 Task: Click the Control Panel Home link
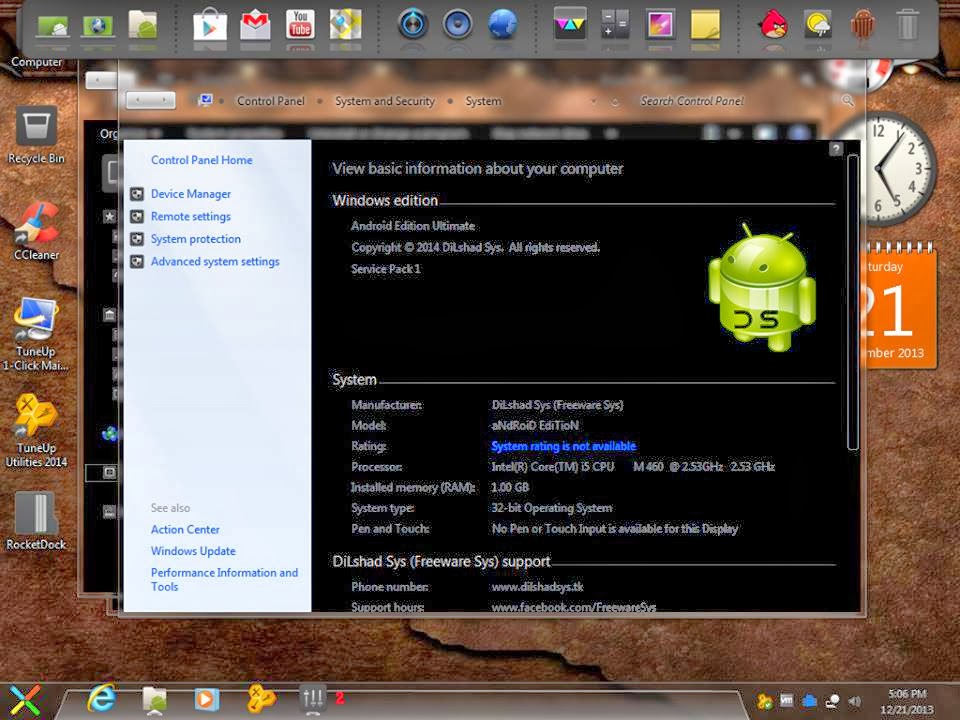pos(201,160)
